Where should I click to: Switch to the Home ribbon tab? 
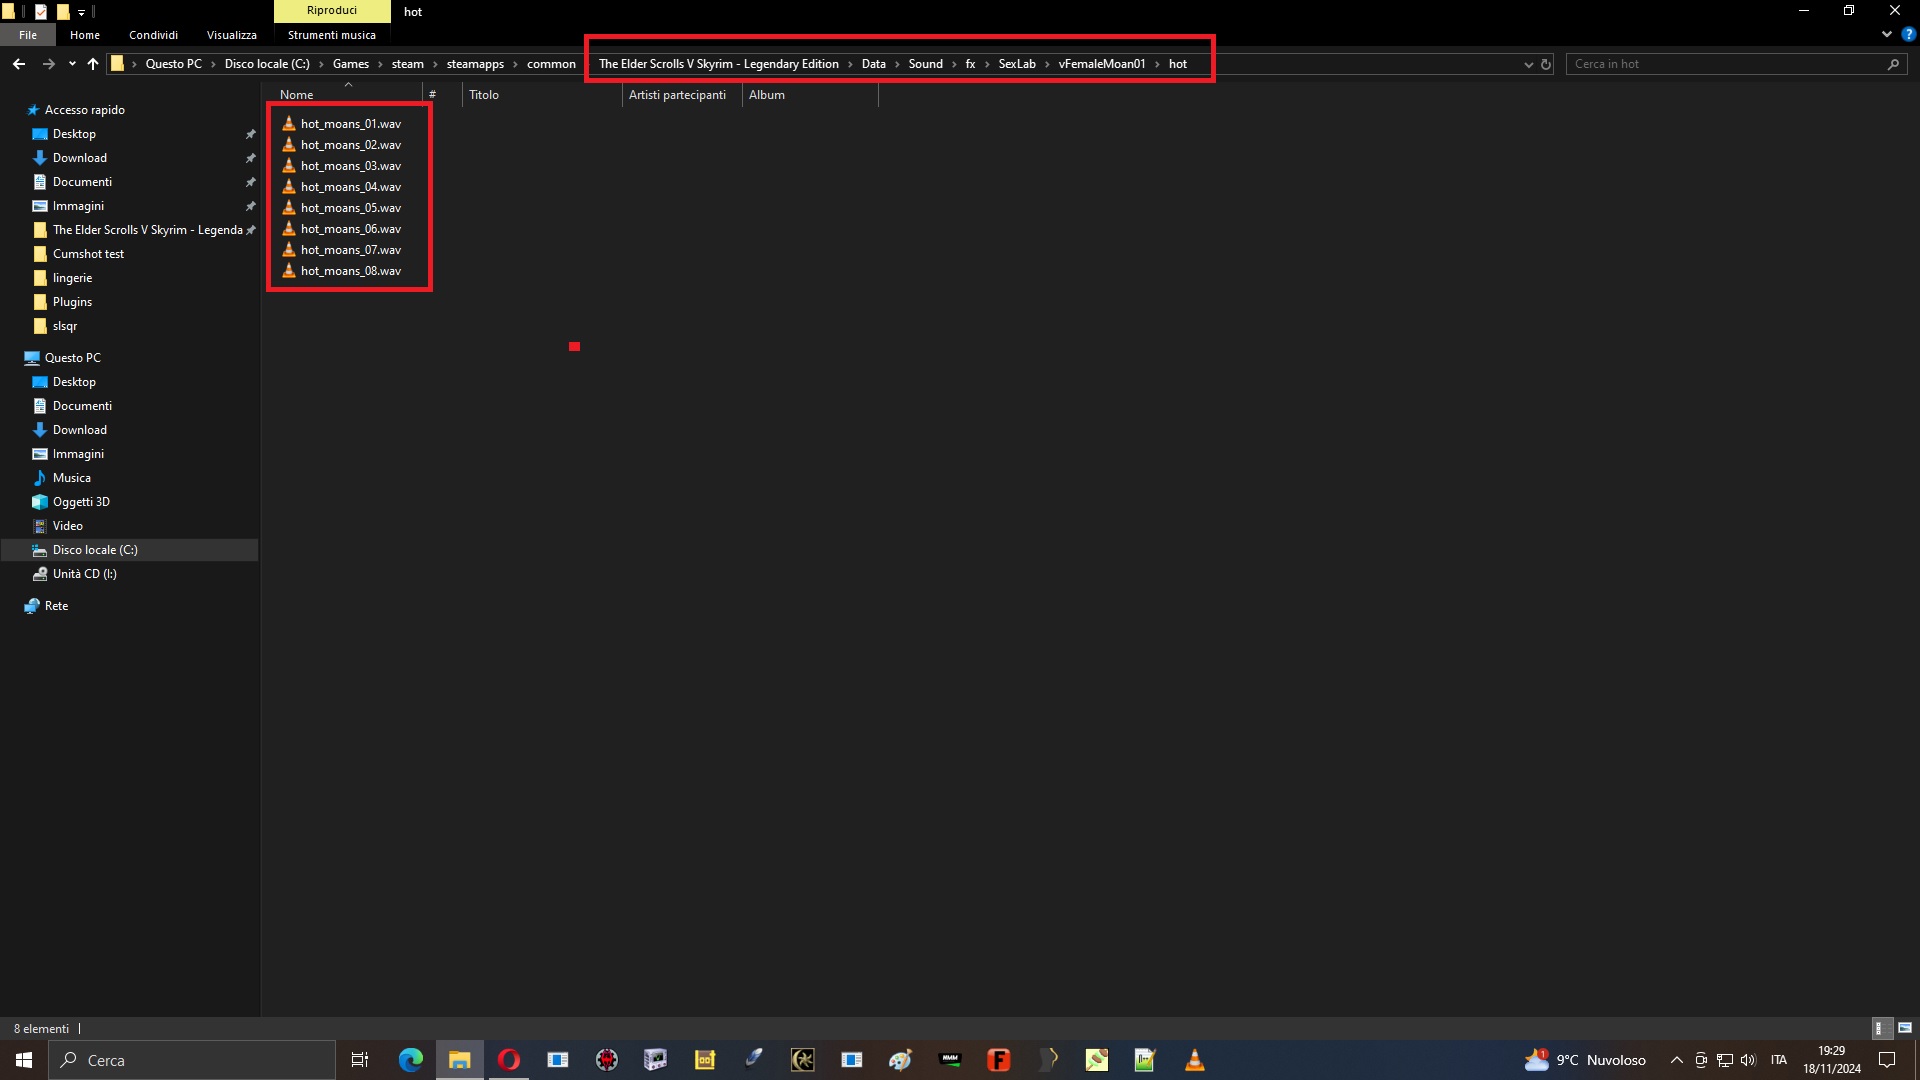[85, 35]
